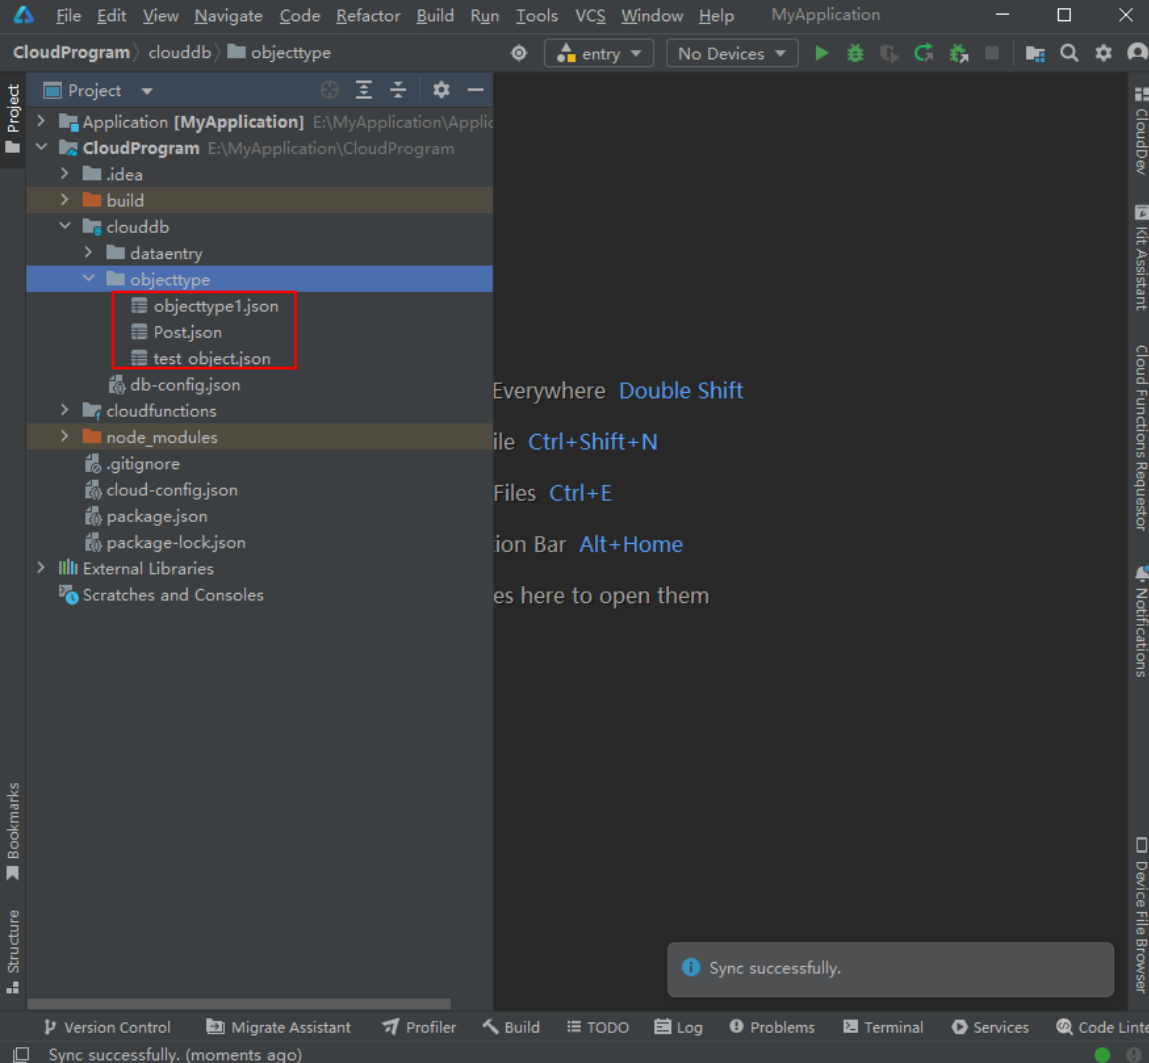Click Expand All icon in Project panel
Screen dimensions: 1149x1063
tap(363, 90)
